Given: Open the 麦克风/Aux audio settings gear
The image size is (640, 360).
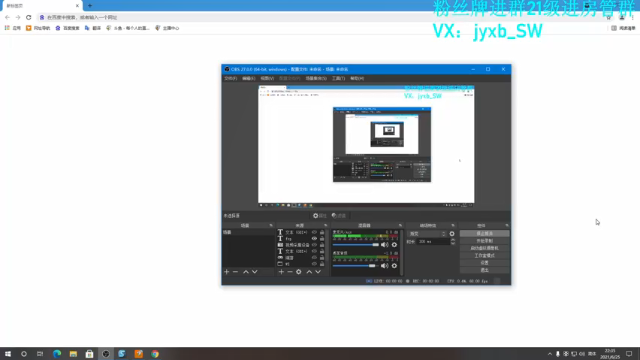Looking at the screenshot, I should (394, 245).
